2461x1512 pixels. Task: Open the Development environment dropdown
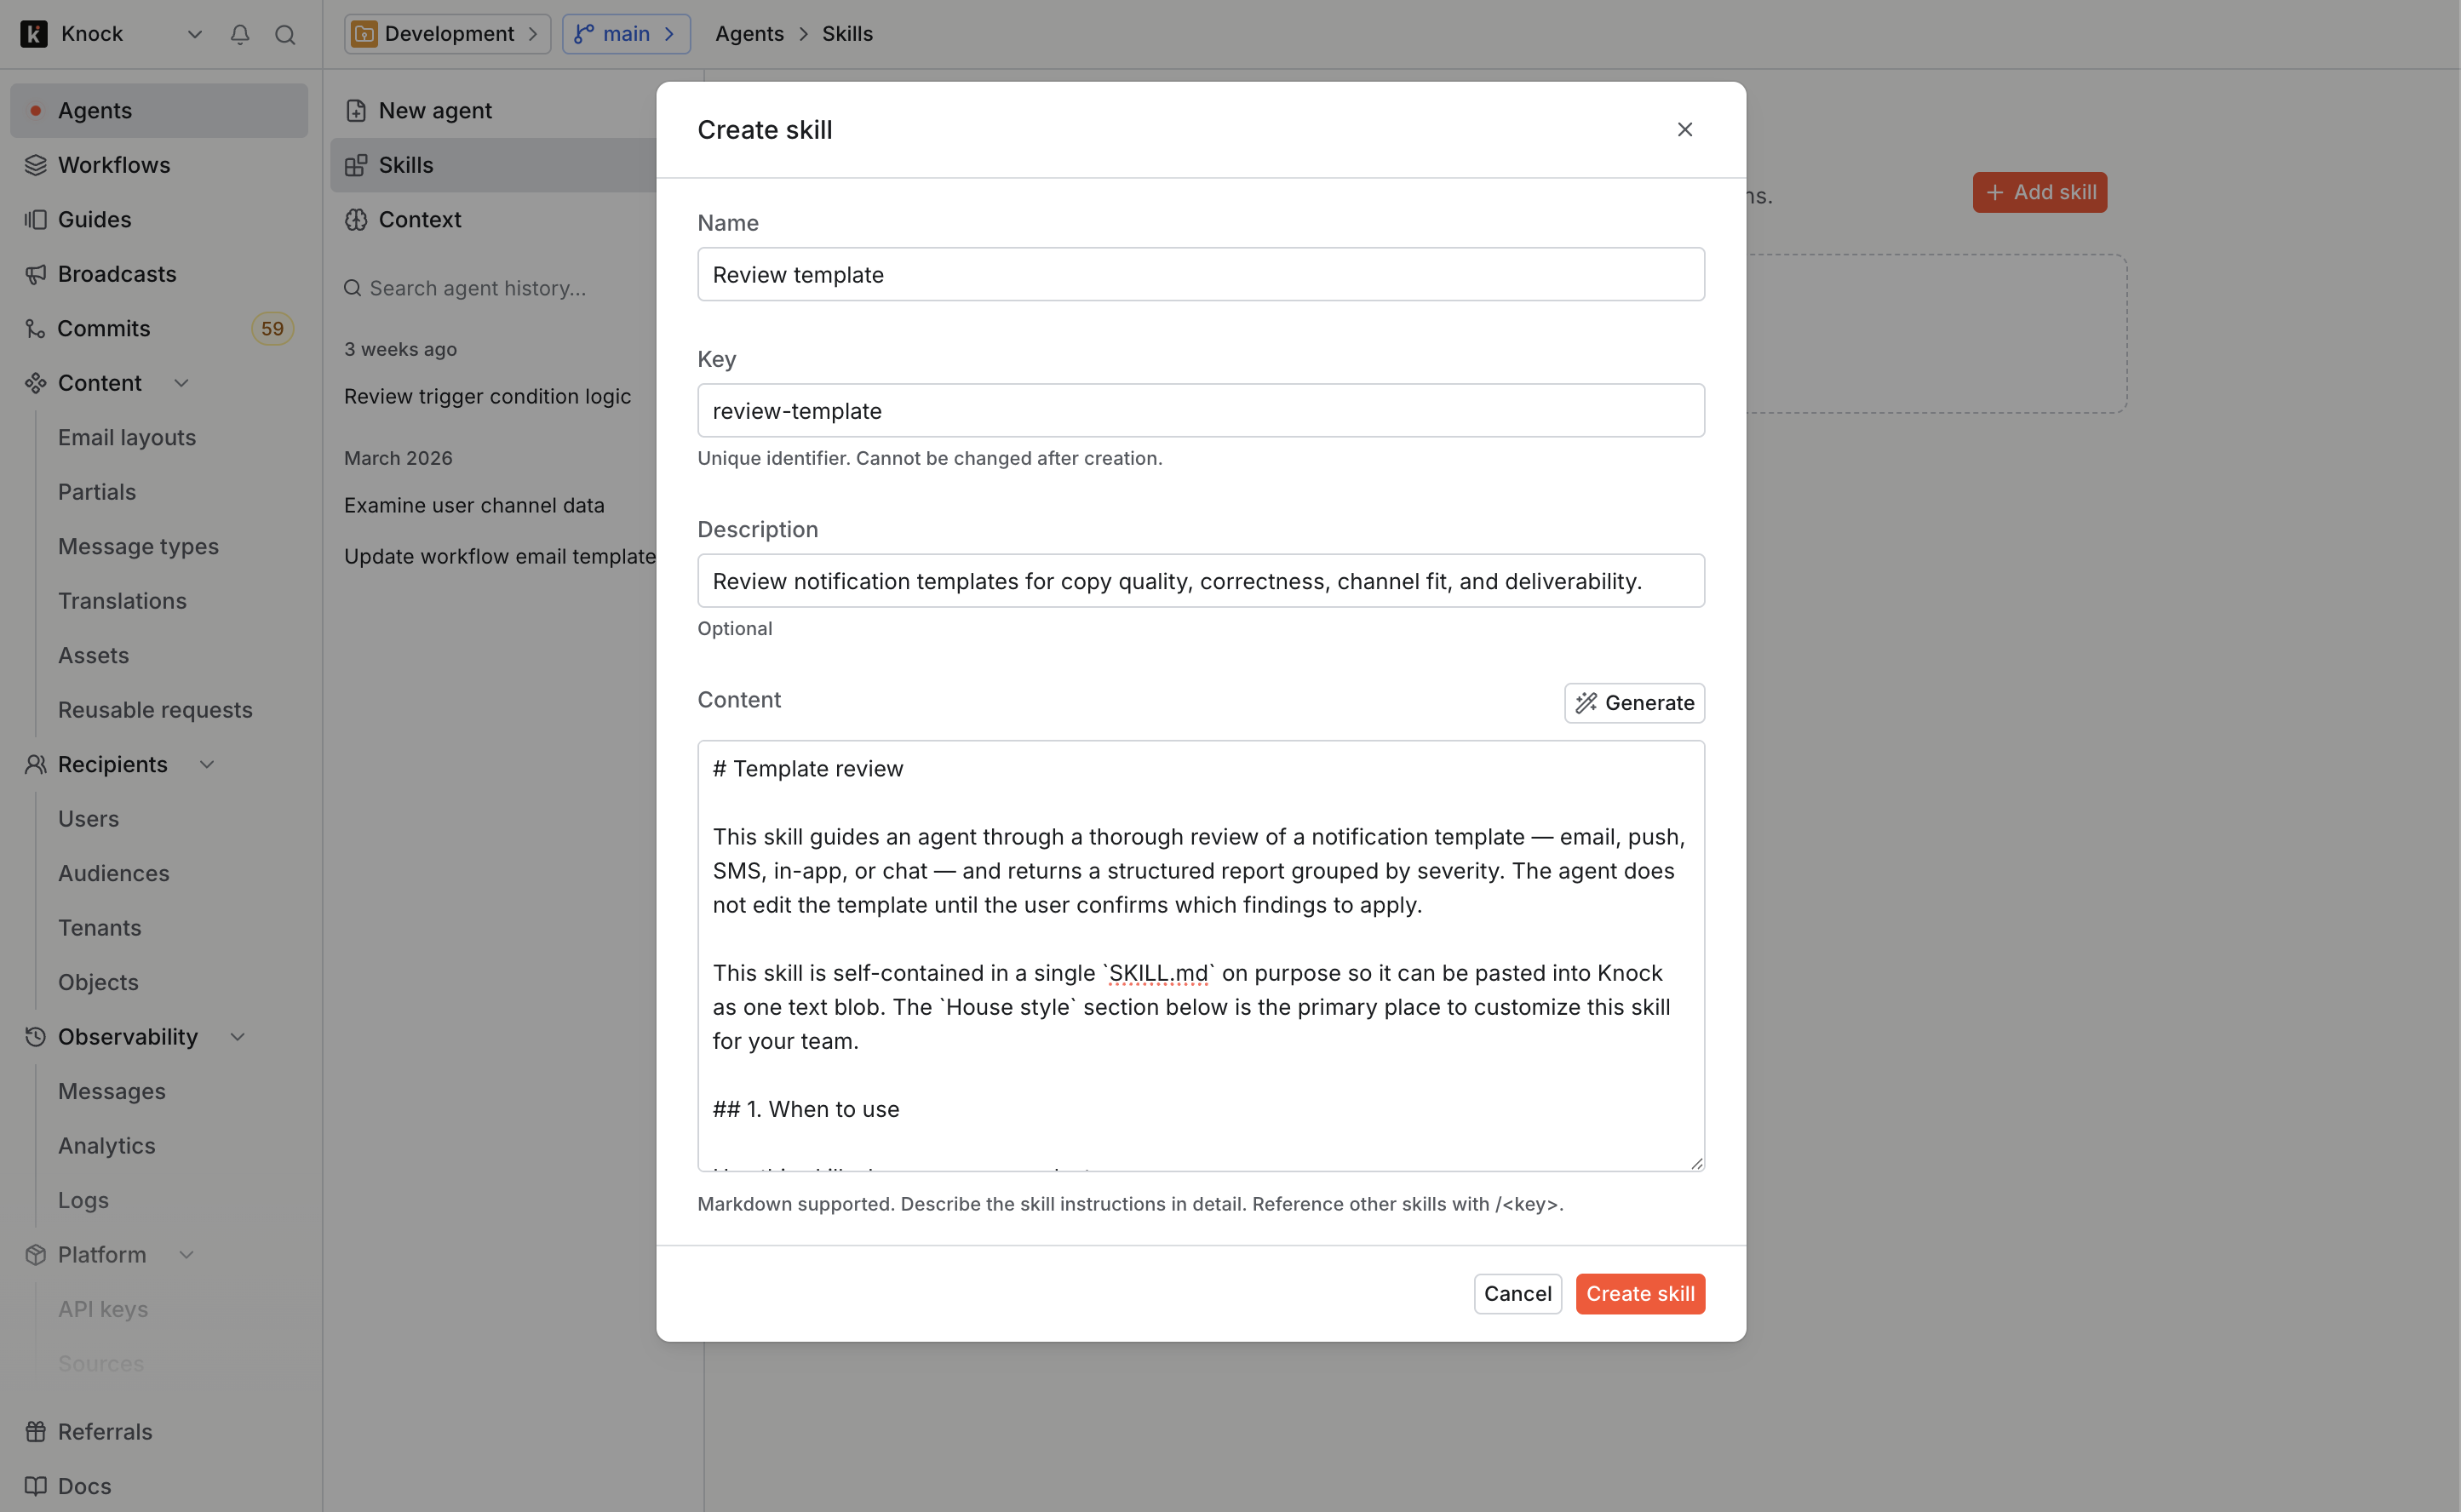[447, 34]
